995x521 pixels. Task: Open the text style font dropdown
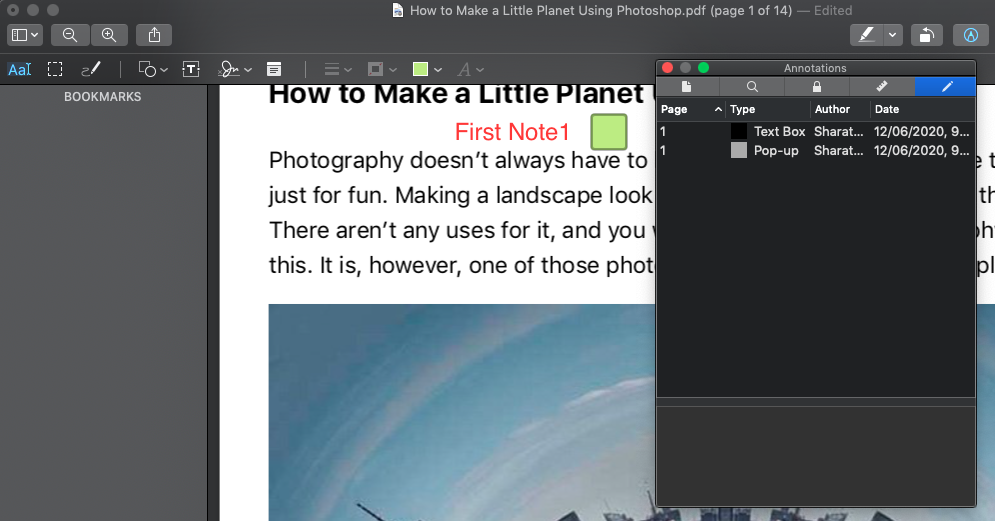point(471,69)
